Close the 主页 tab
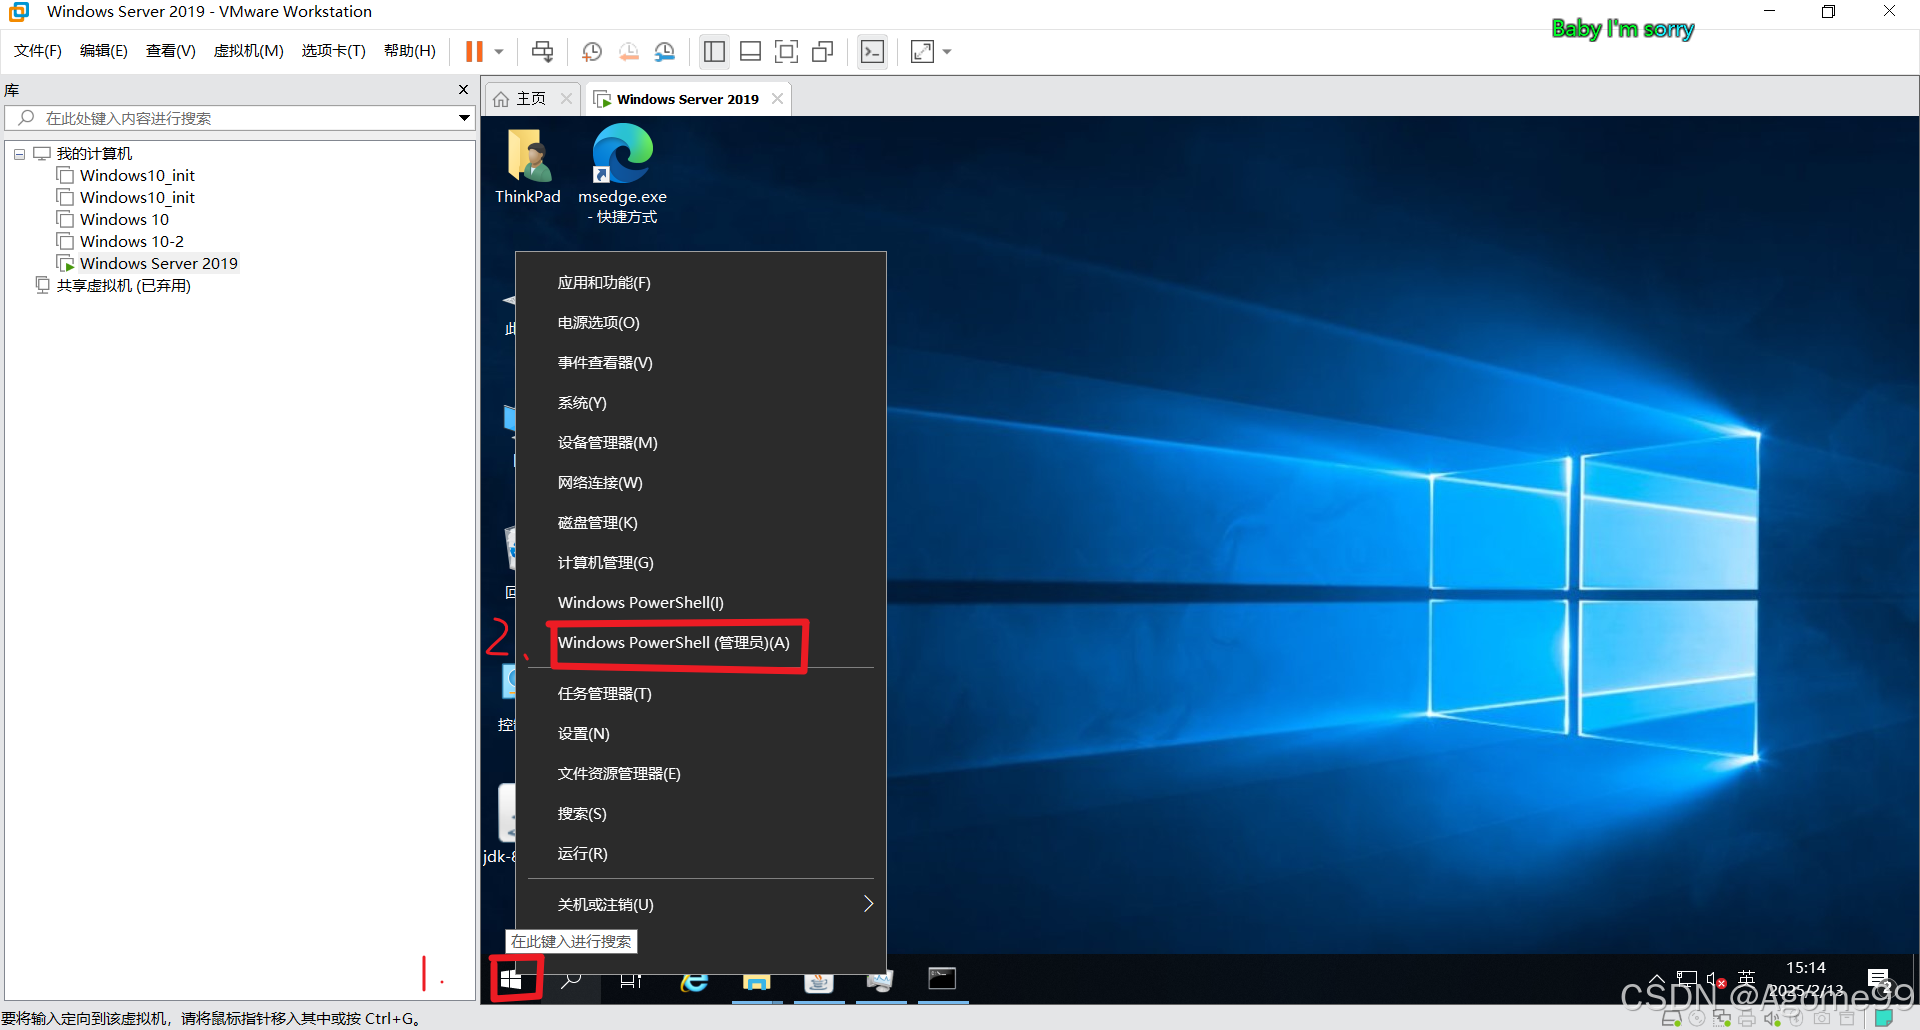This screenshot has height=1030, width=1920. [x=566, y=98]
